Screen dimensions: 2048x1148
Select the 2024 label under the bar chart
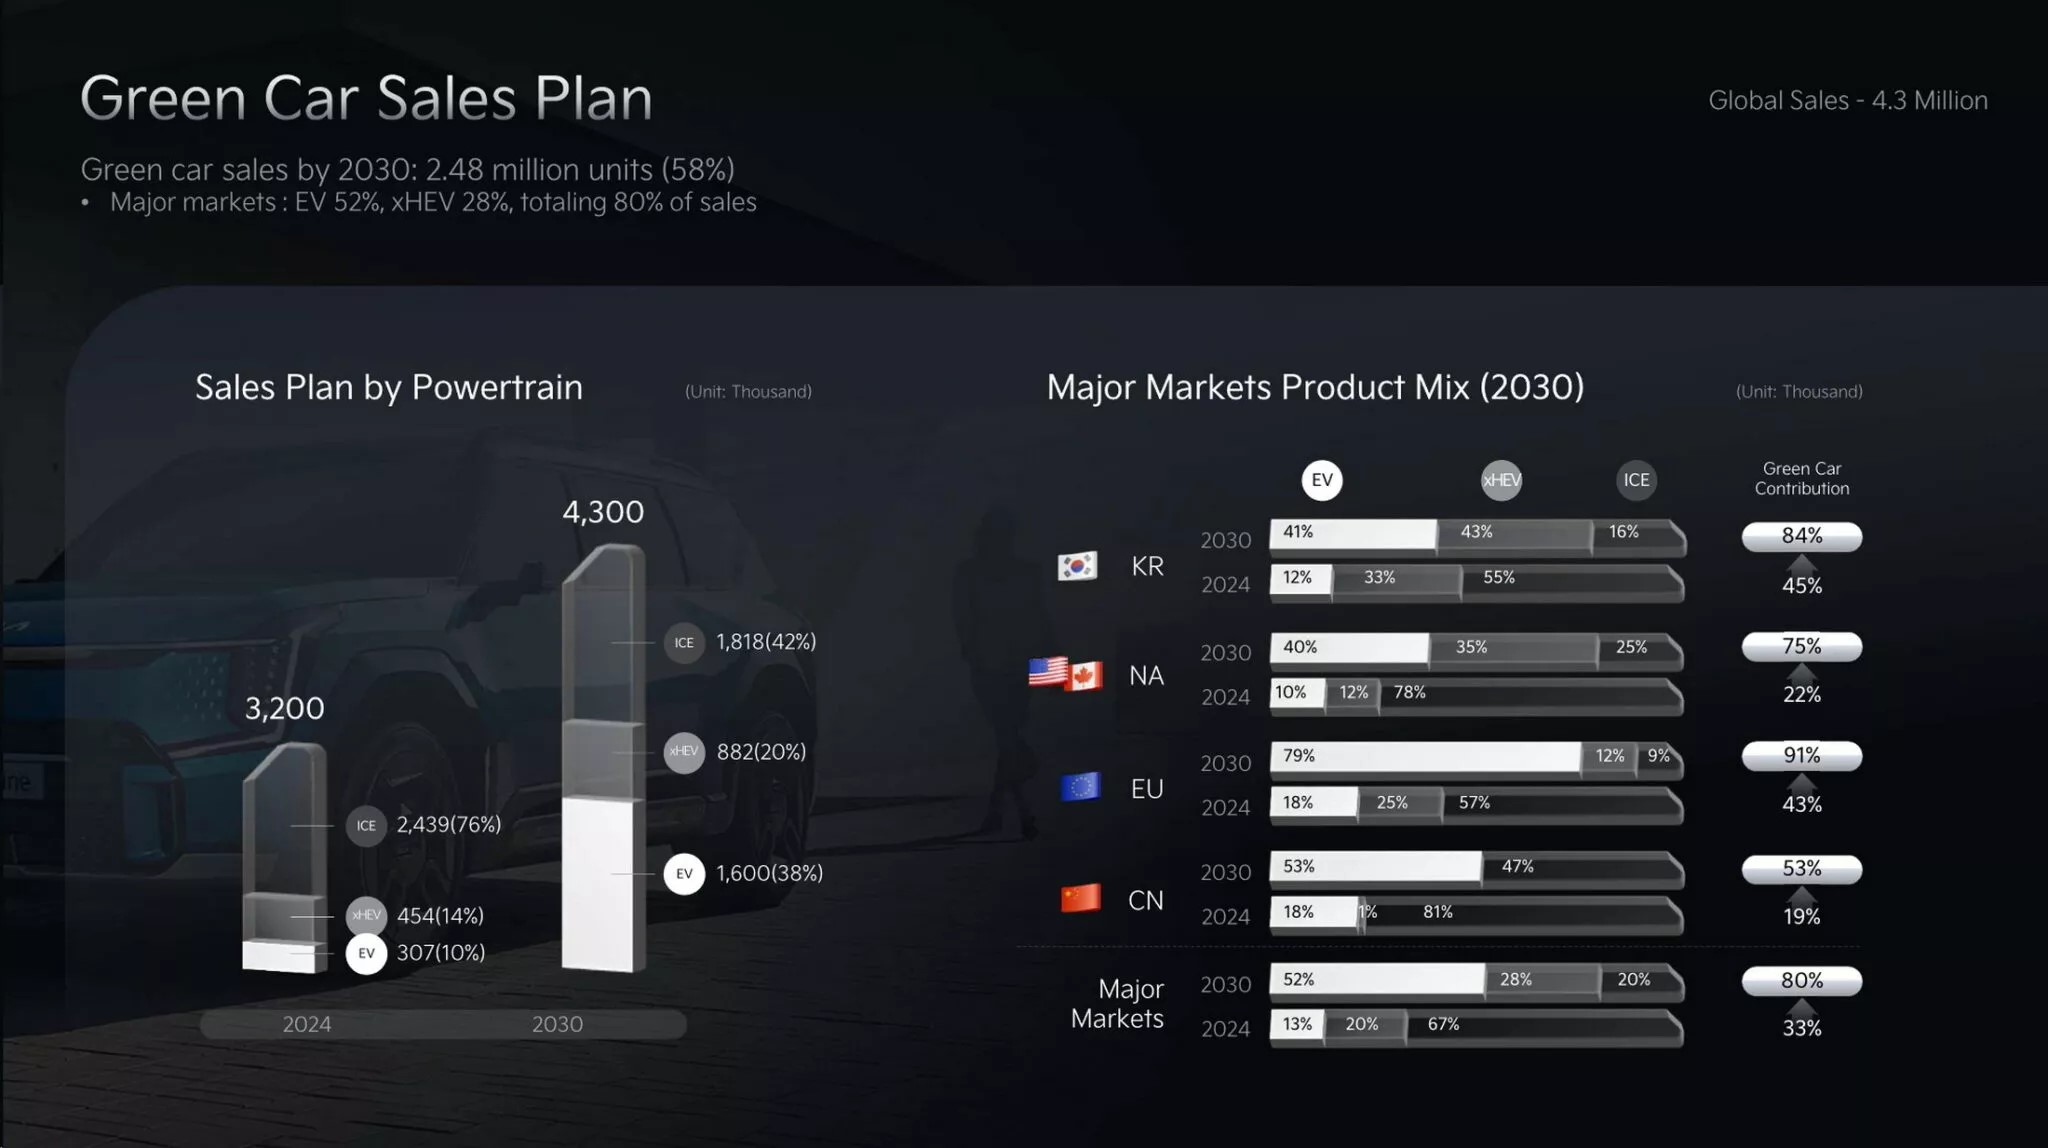point(306,1024)
